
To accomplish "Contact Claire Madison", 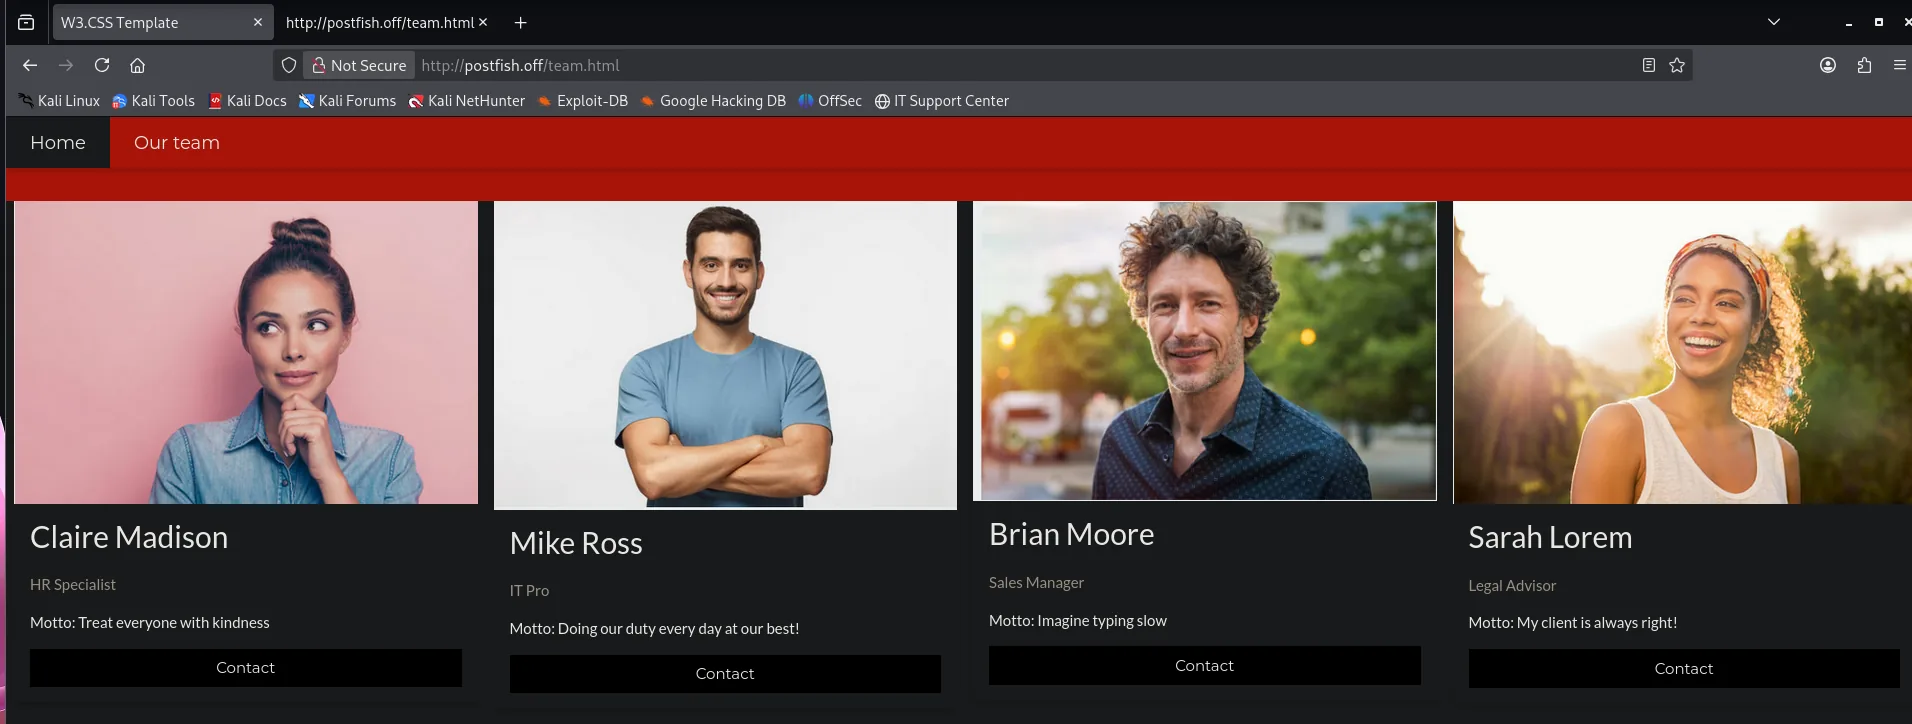I will click(x=246, y=668).
